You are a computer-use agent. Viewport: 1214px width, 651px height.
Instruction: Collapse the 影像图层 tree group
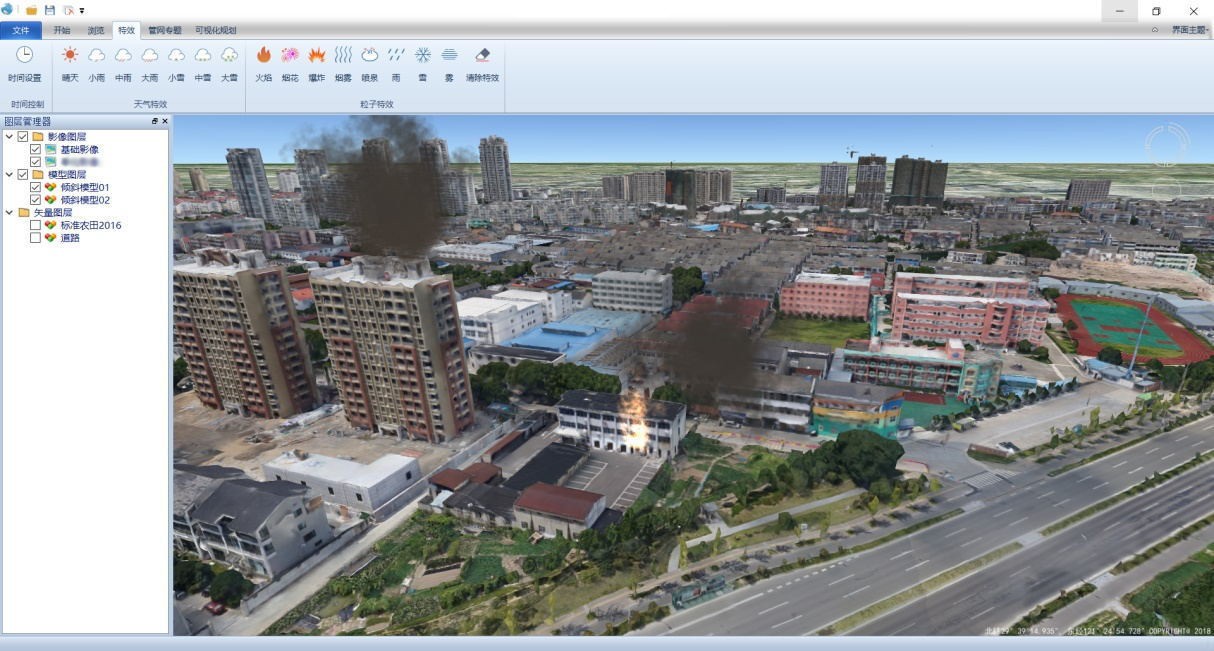point(9,136)
